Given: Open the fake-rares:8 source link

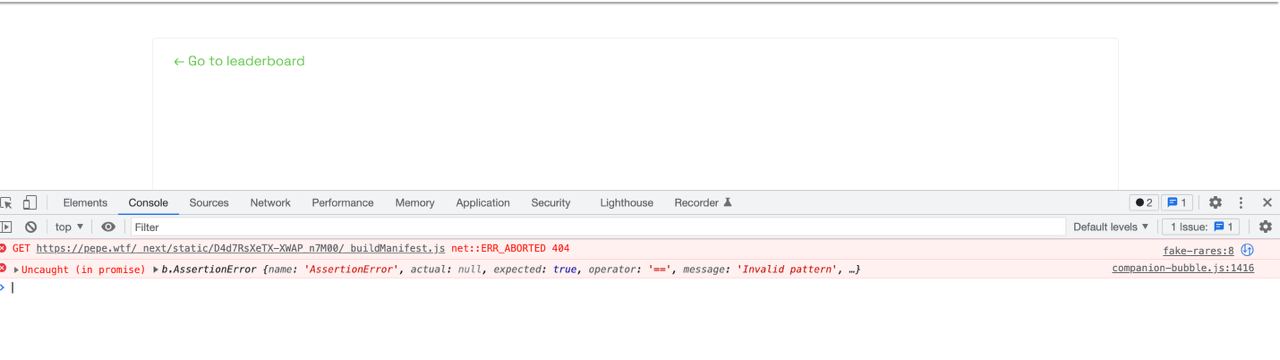Looking at the screenshot, I should 1198,251.
